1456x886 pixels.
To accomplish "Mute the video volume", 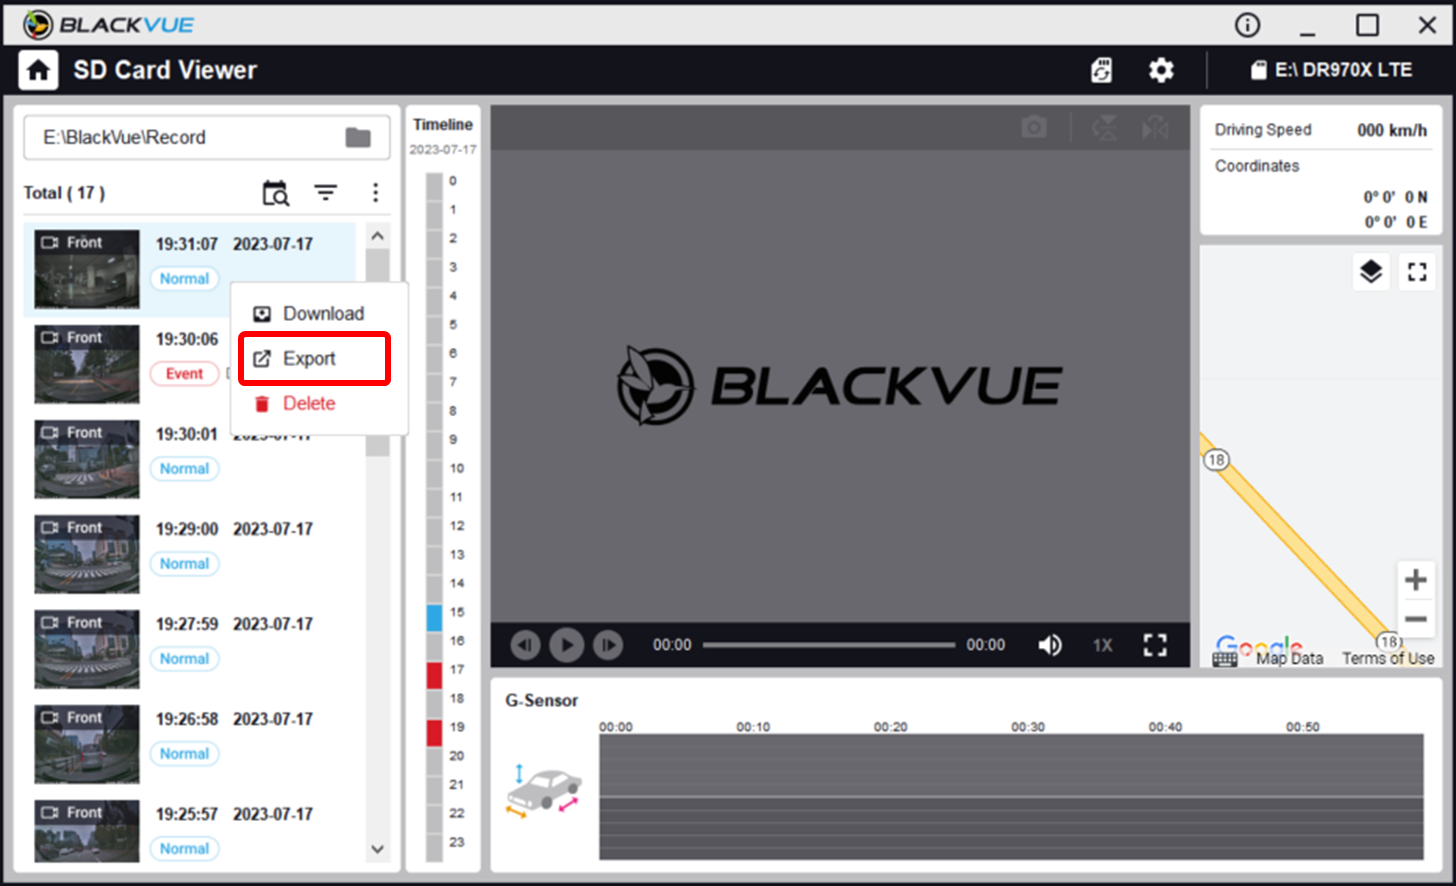I will tap(1050, 645).
